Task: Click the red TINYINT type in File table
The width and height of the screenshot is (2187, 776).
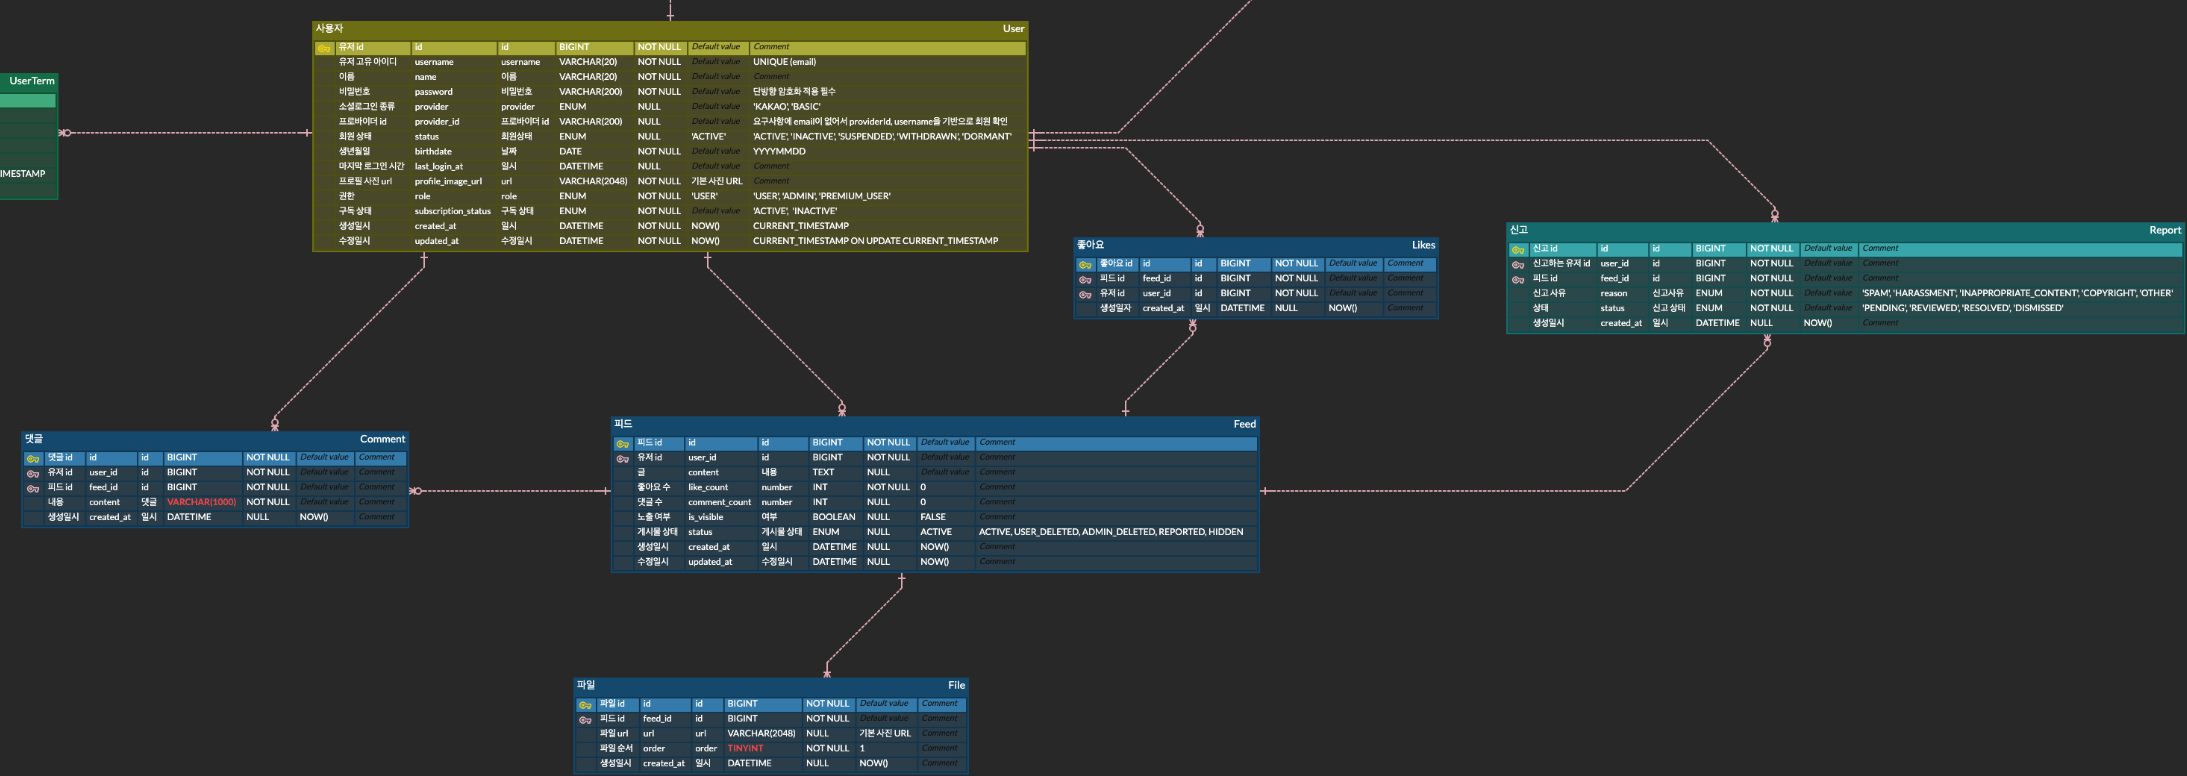Action: [x=745, y=748]
